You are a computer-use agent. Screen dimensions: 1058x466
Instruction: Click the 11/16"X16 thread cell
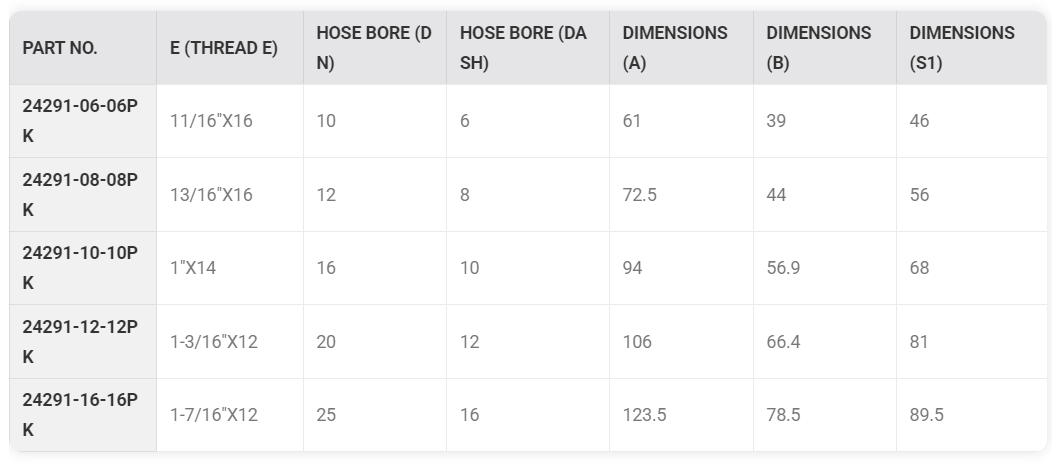click(x=211, y=121)
